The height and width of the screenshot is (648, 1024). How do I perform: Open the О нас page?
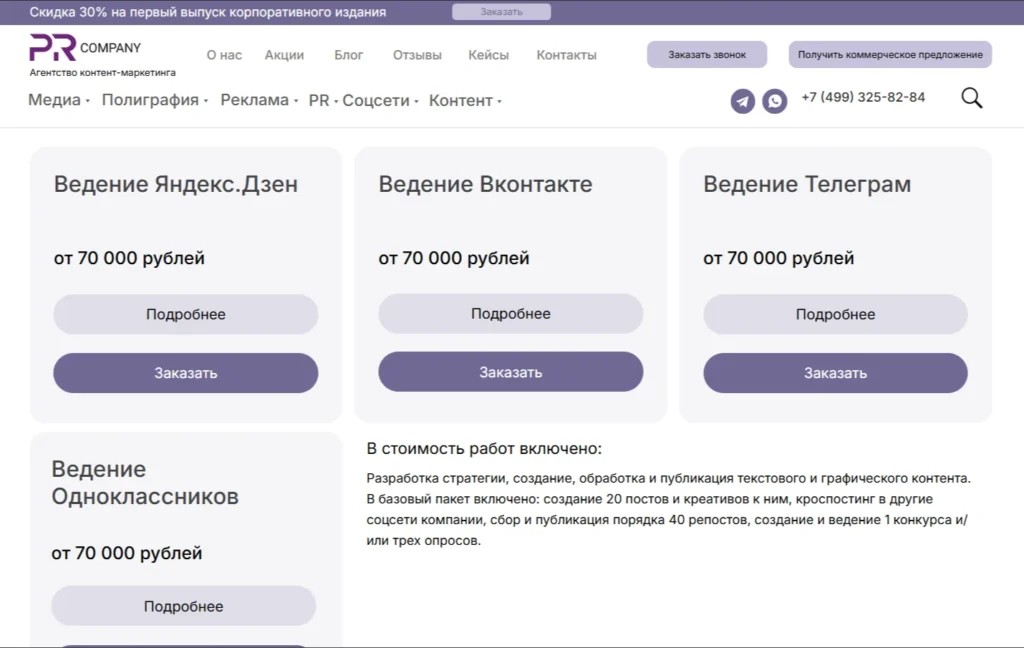[x=224, y=55]
